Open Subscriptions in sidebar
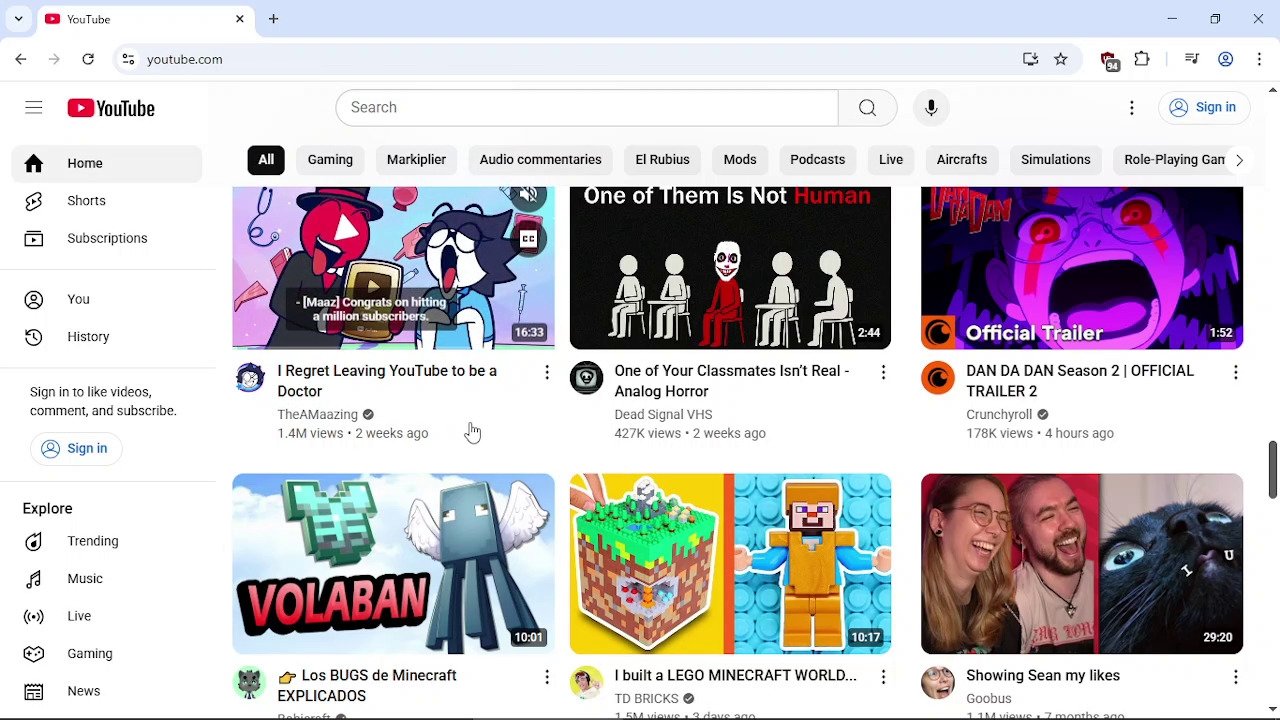1280x720 pixels. tap(107, 238)
